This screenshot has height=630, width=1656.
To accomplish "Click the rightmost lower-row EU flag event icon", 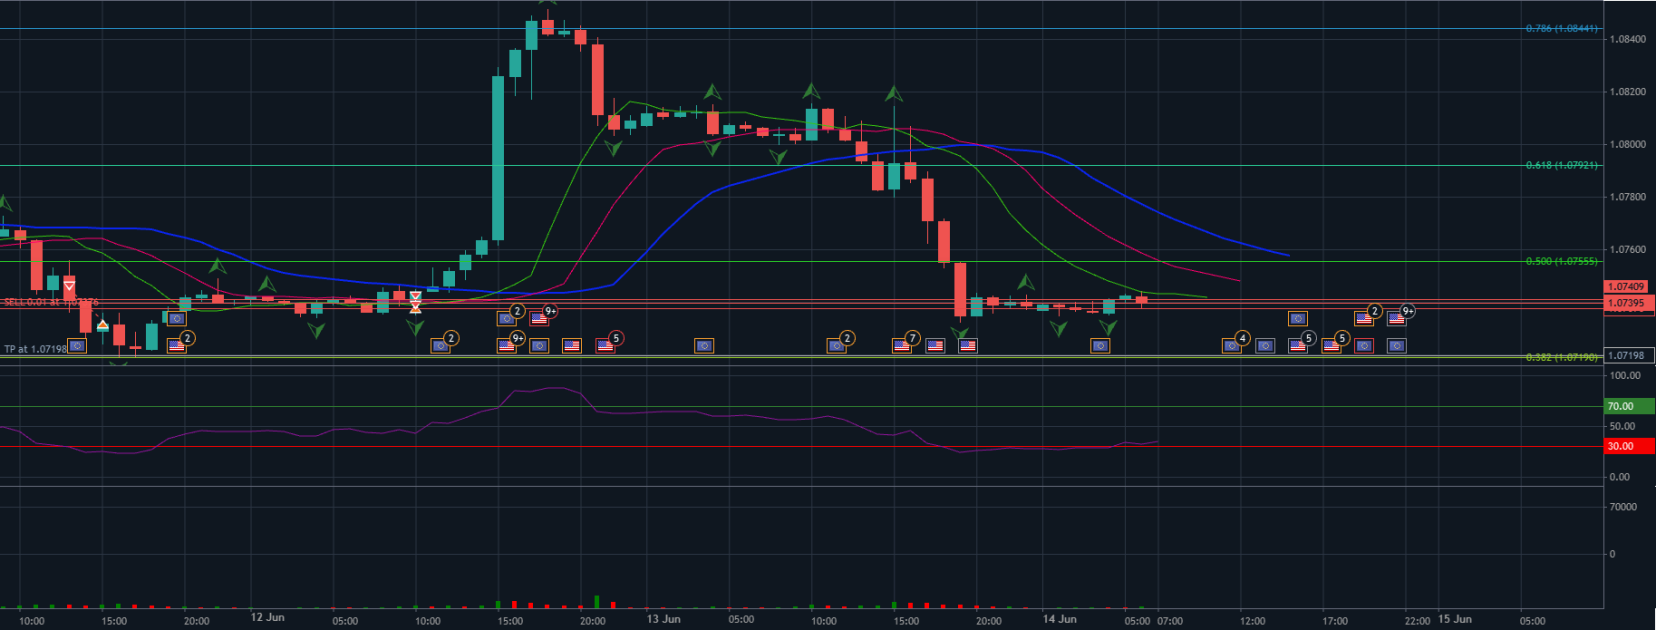I will (1397, 346).
